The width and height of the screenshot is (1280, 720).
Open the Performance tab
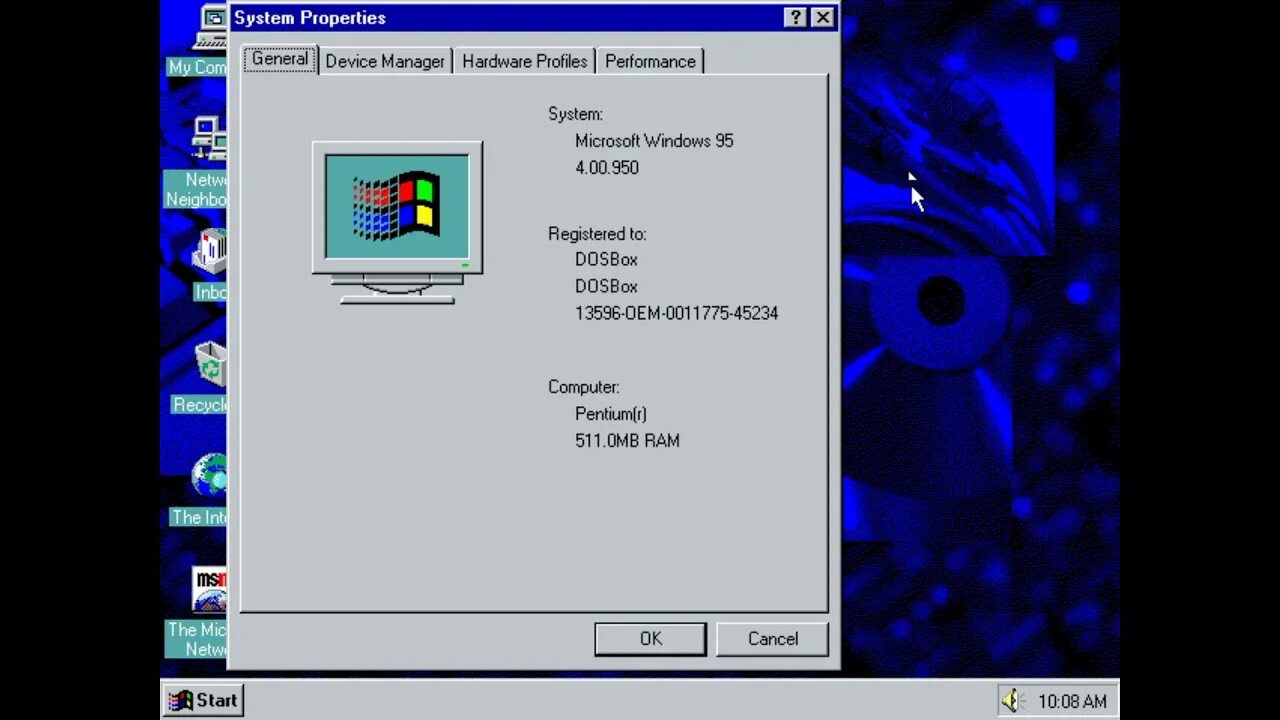tap(650, 61)
